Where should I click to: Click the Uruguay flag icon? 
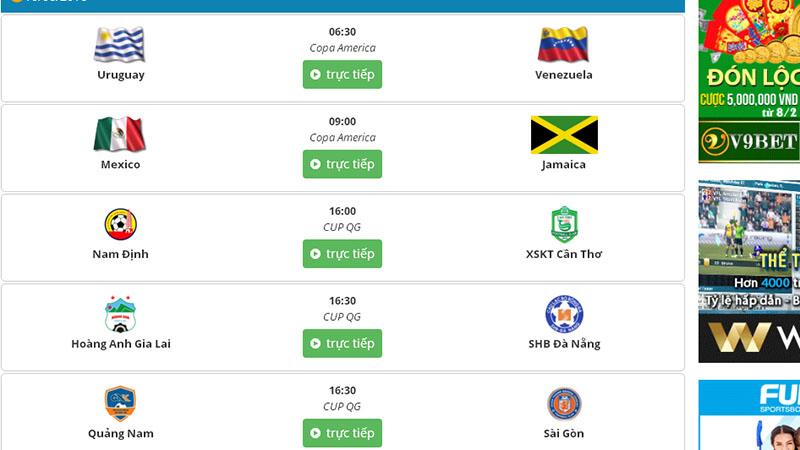point(120,45)
